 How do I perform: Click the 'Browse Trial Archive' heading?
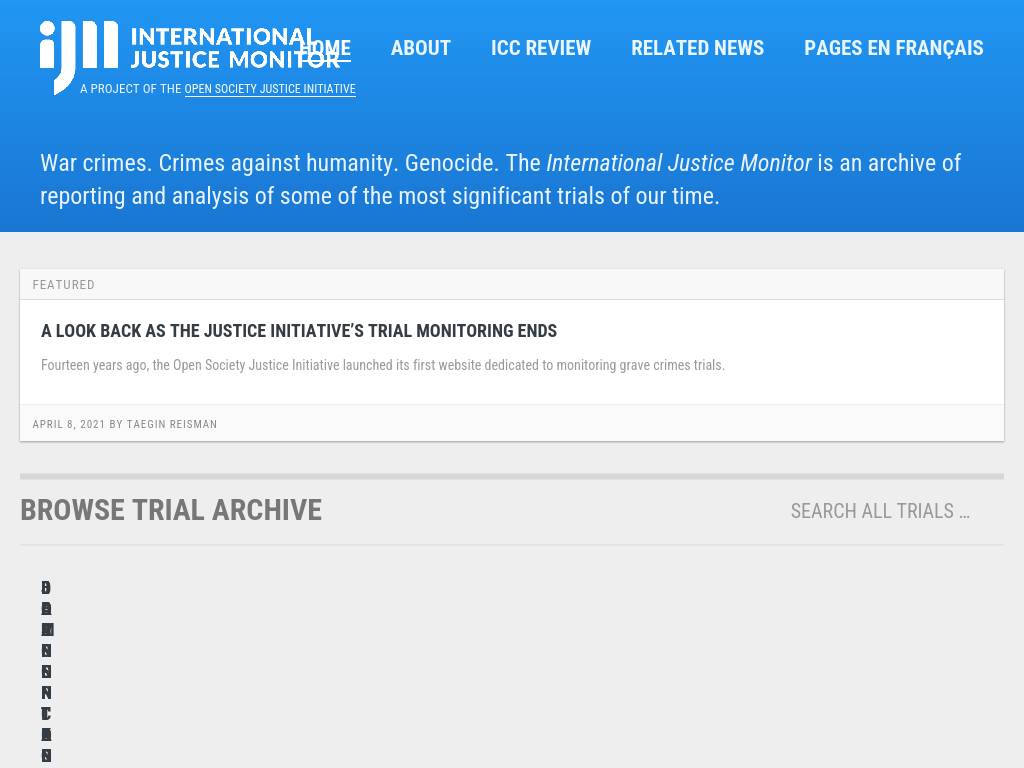coord(171,510)
